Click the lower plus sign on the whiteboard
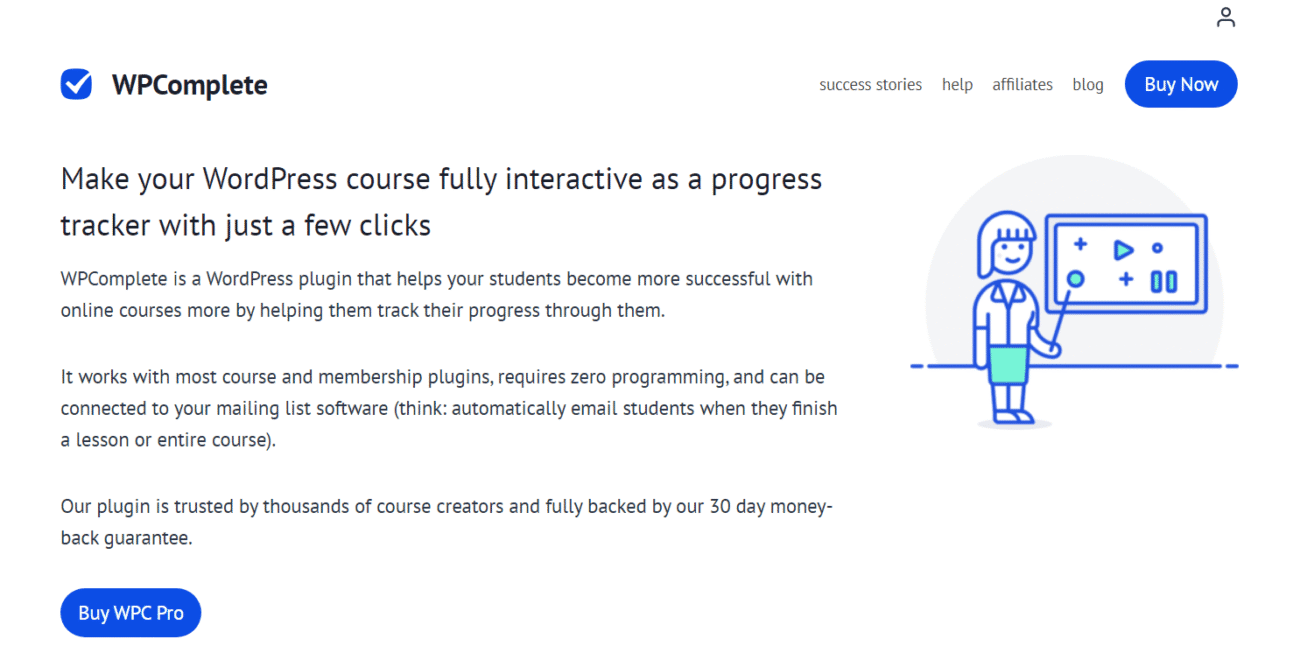Screen dimensions: 1300x653 point(1126,279)
